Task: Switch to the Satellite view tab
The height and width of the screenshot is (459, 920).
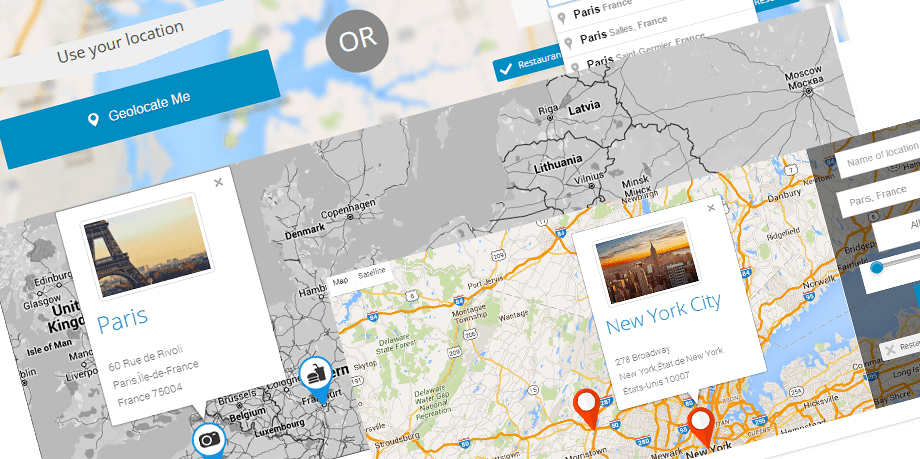Action: click(x=372, y=272)
